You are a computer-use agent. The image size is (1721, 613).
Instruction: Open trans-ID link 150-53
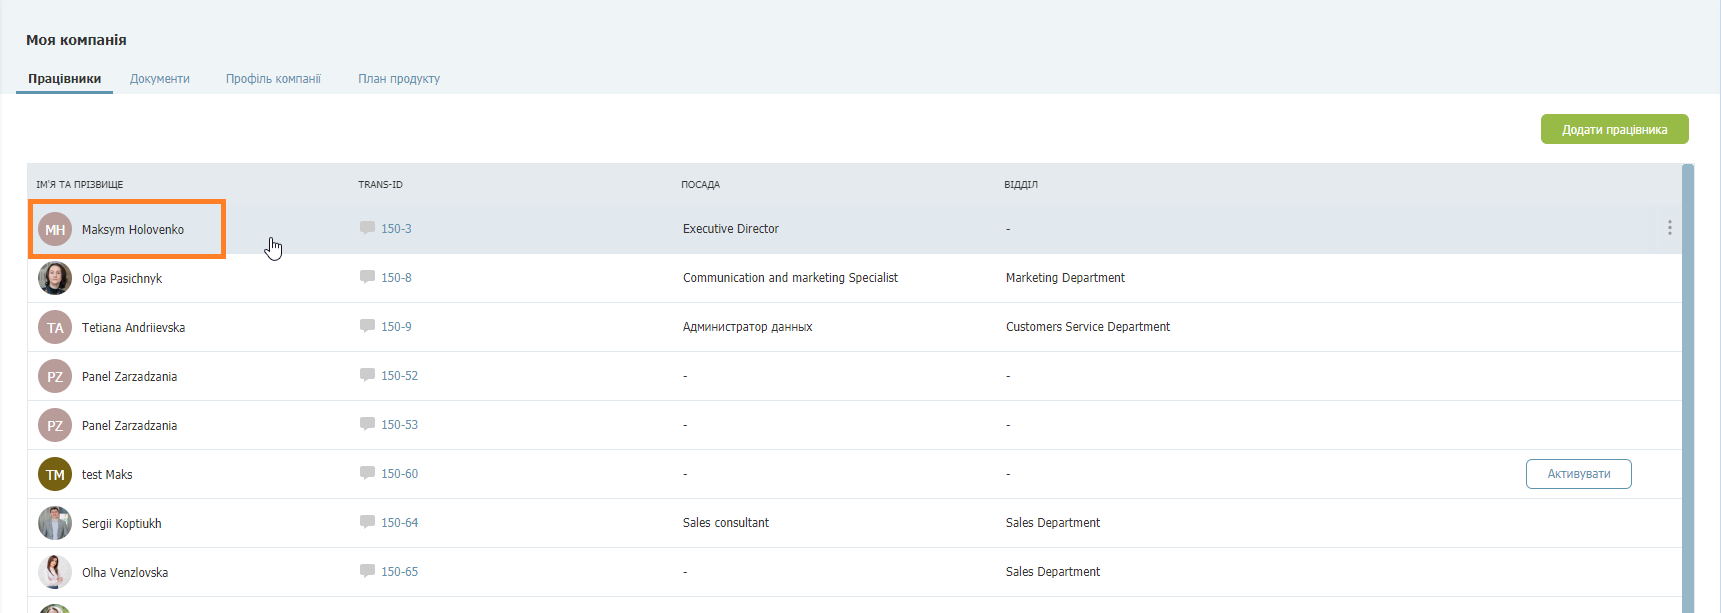[399, 425]
